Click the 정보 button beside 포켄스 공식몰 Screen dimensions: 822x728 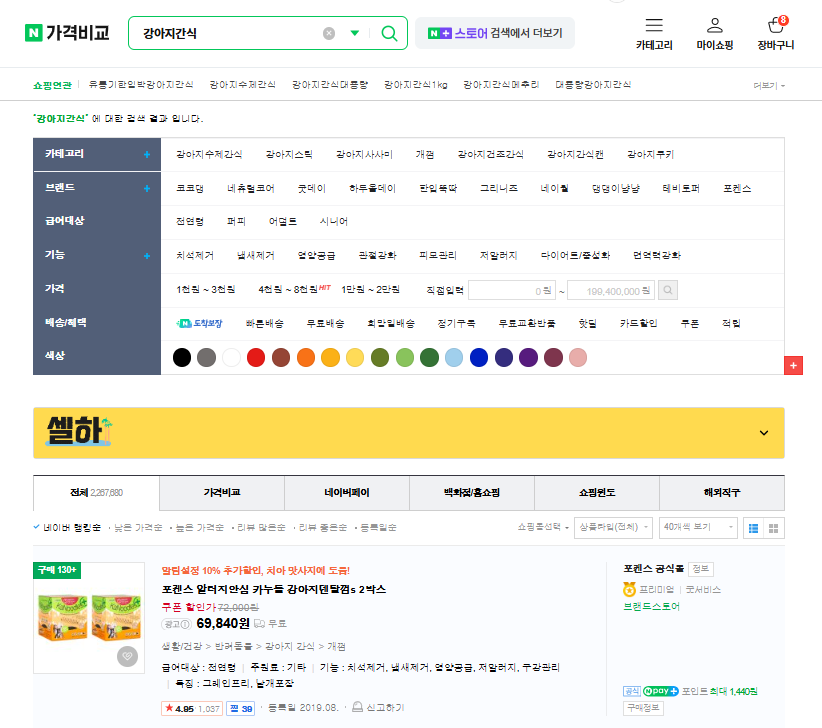(x=700, y=569)
